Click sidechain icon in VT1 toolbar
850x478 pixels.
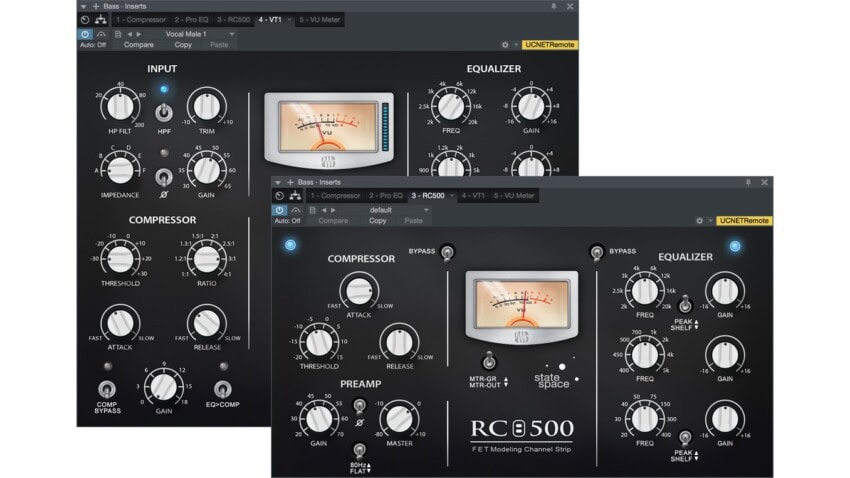pos(101,34)
